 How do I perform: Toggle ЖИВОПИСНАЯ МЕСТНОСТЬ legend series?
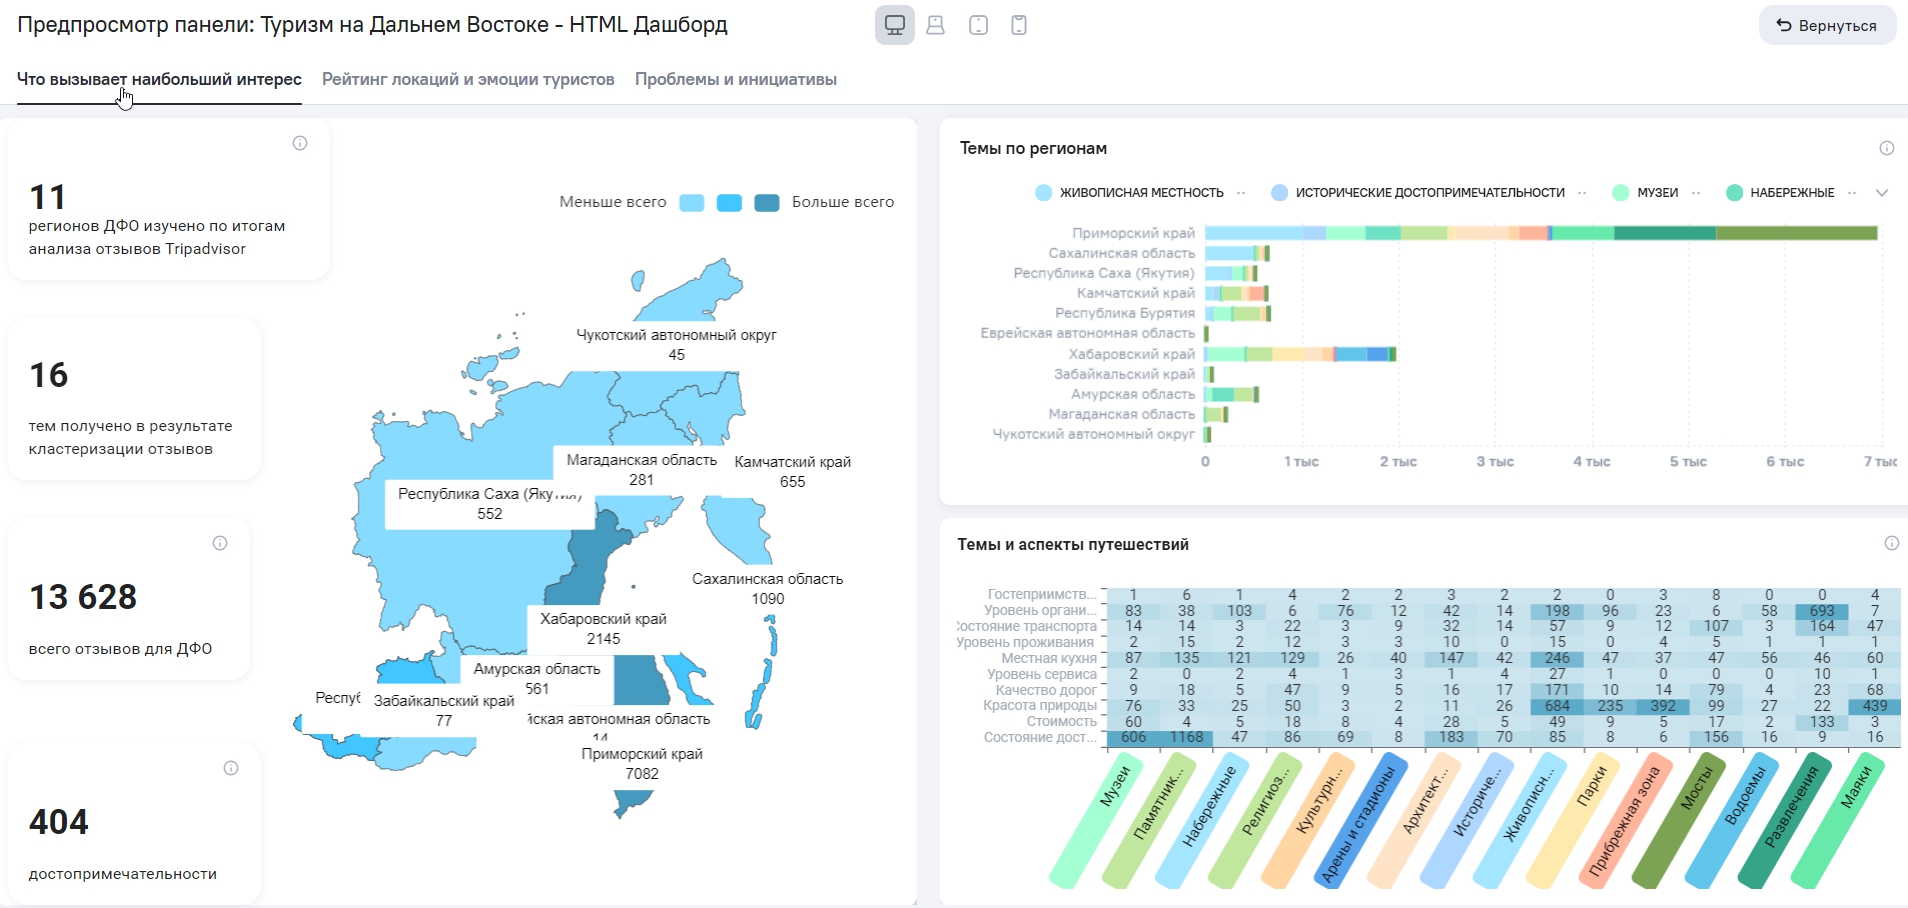coord(1130,193)
